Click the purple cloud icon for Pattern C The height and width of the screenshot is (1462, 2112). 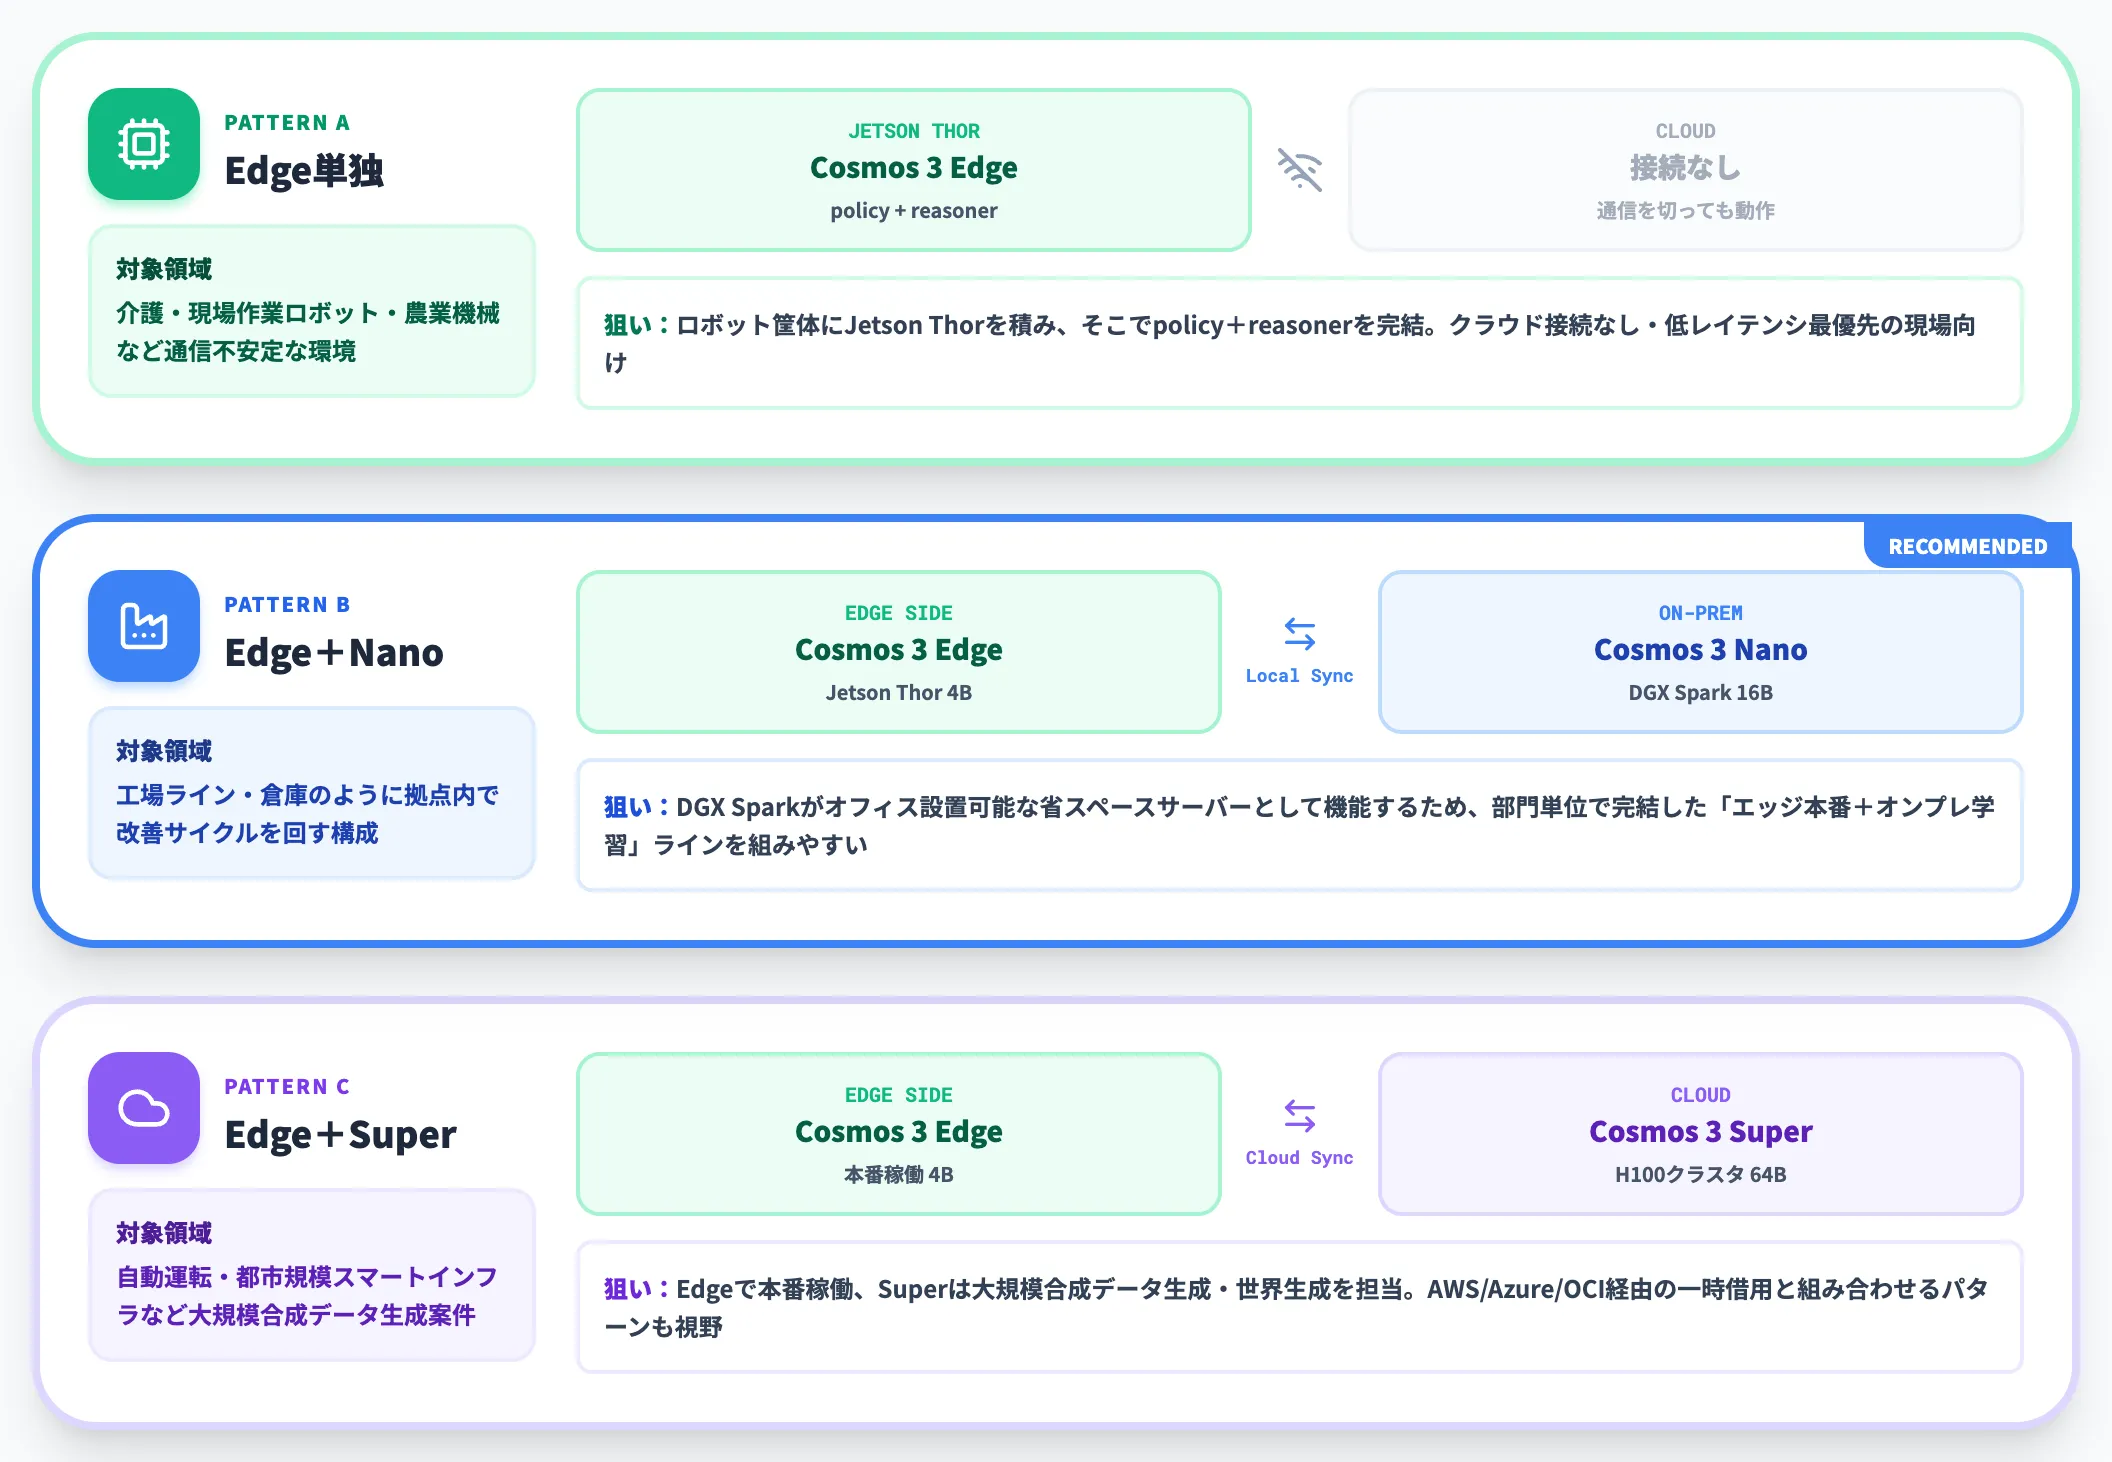(x=144, y=1108)
